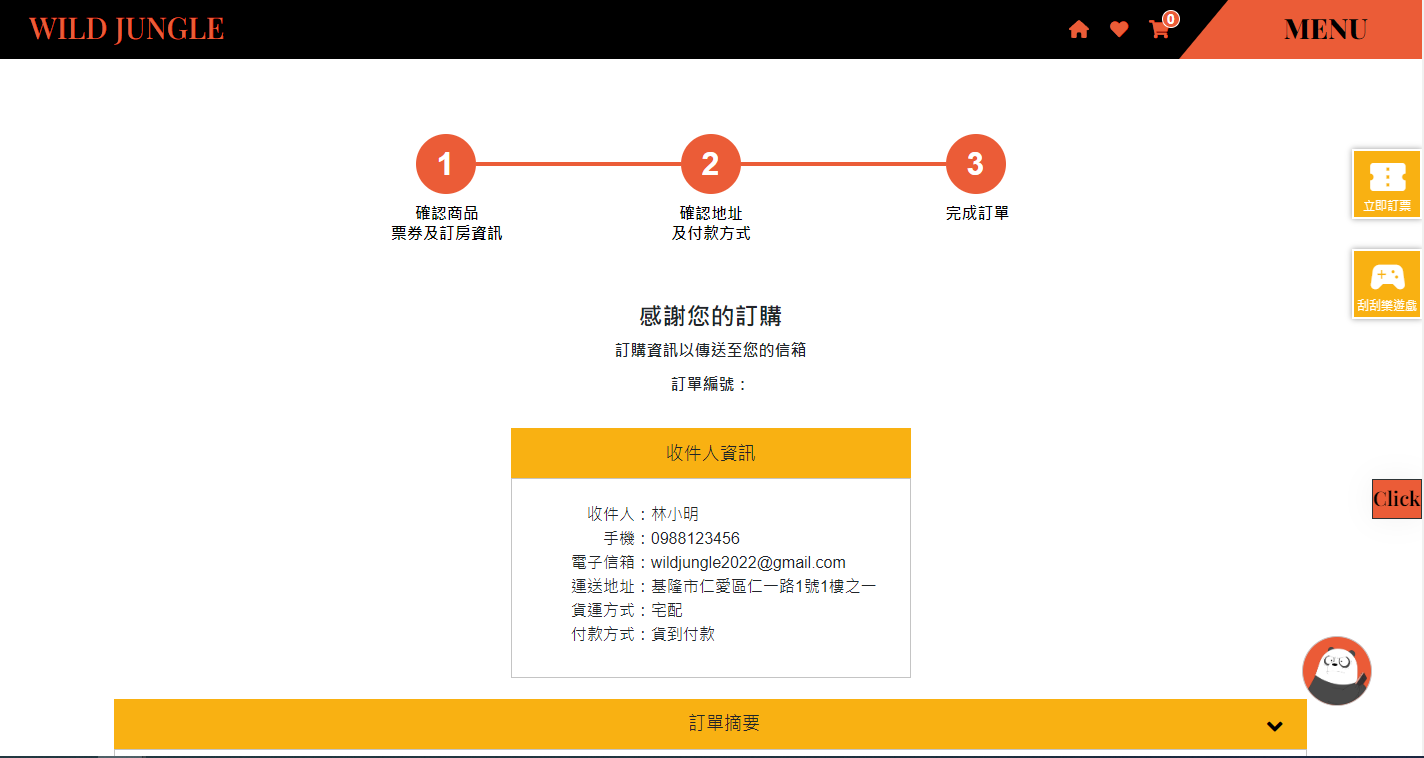Expand the 訂單摘要 chevron arrow
Image resolution: width=1424 pixels, height=758 pixels.
coord(1275,726)
